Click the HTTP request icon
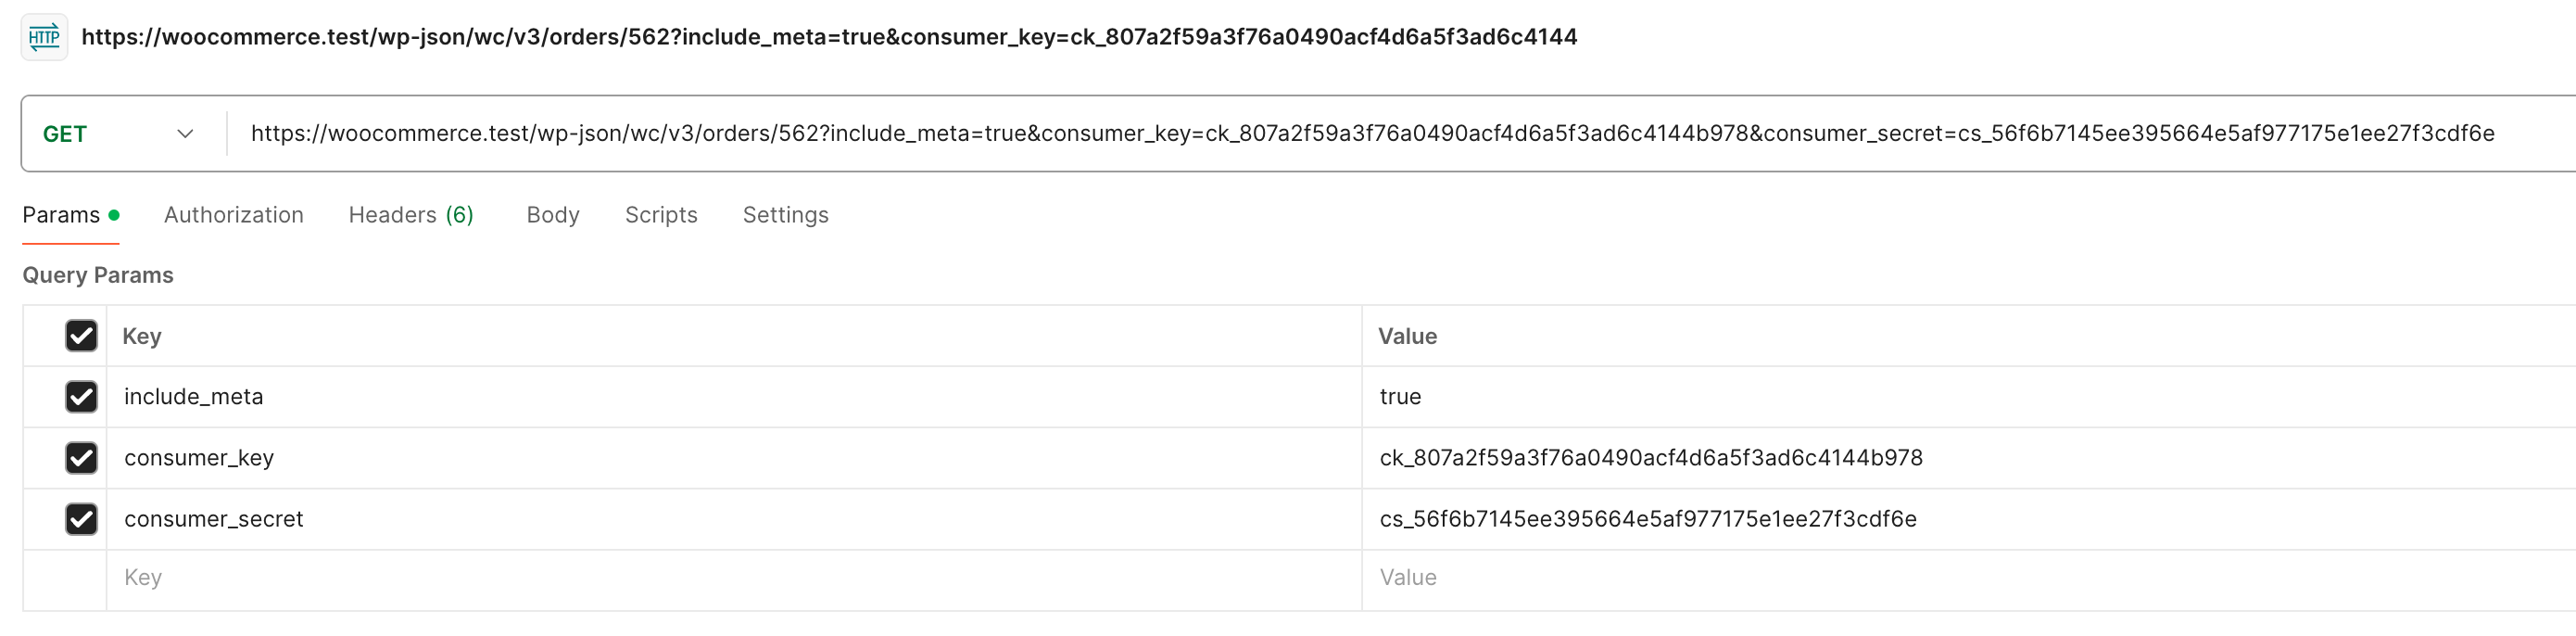 [44, 38]
